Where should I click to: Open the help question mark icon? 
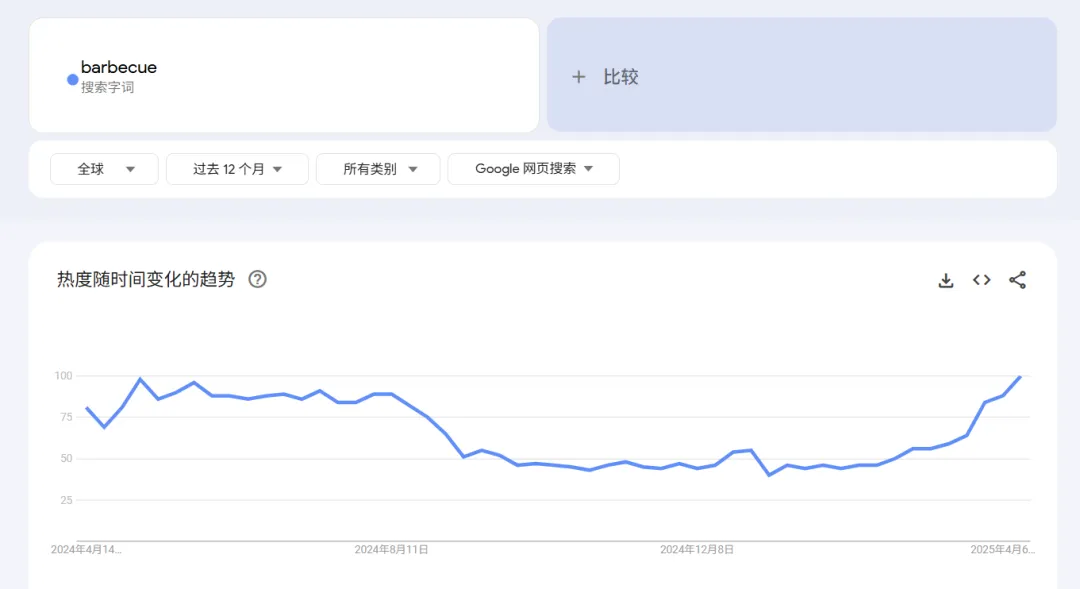(x=257, y=279)
